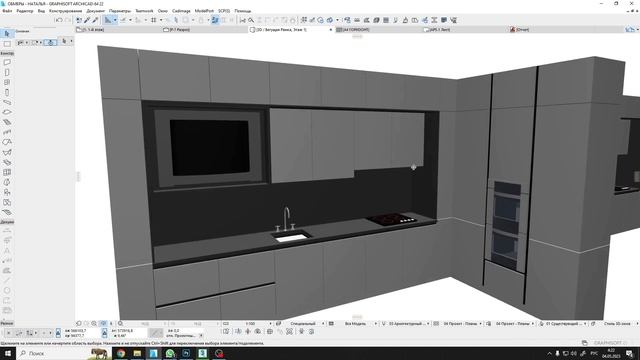Open File Explorer from the taskbar
The height and width of the screenshot is (360, 640).
pos(137,353)
